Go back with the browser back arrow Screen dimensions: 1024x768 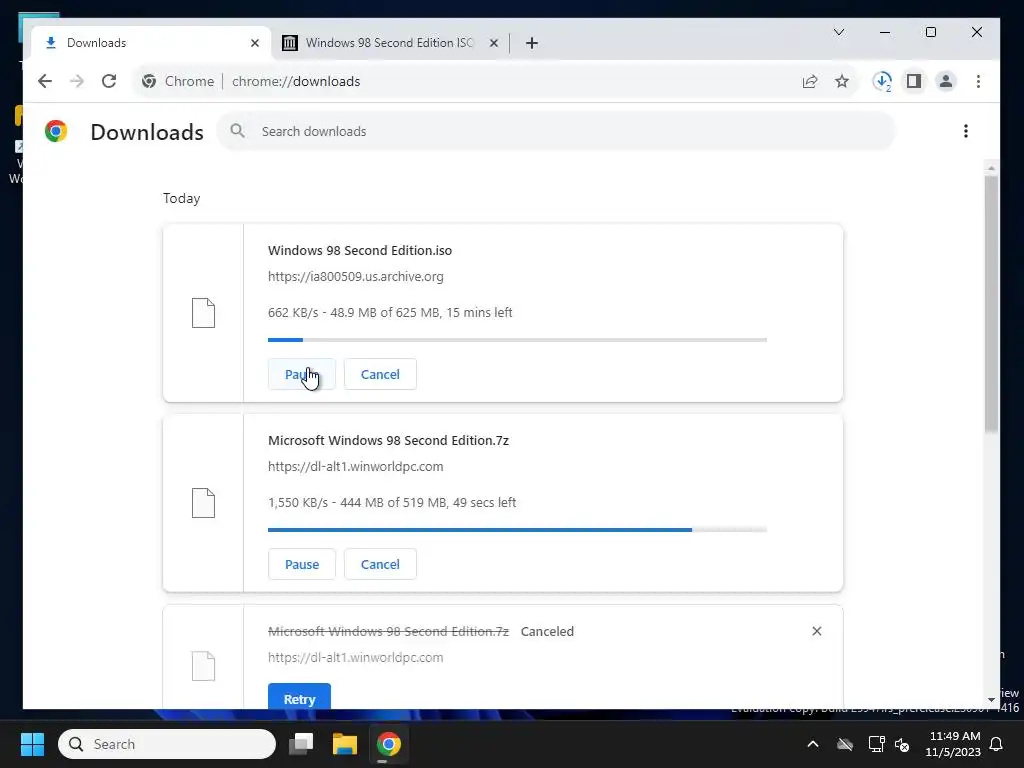point(44,81)
